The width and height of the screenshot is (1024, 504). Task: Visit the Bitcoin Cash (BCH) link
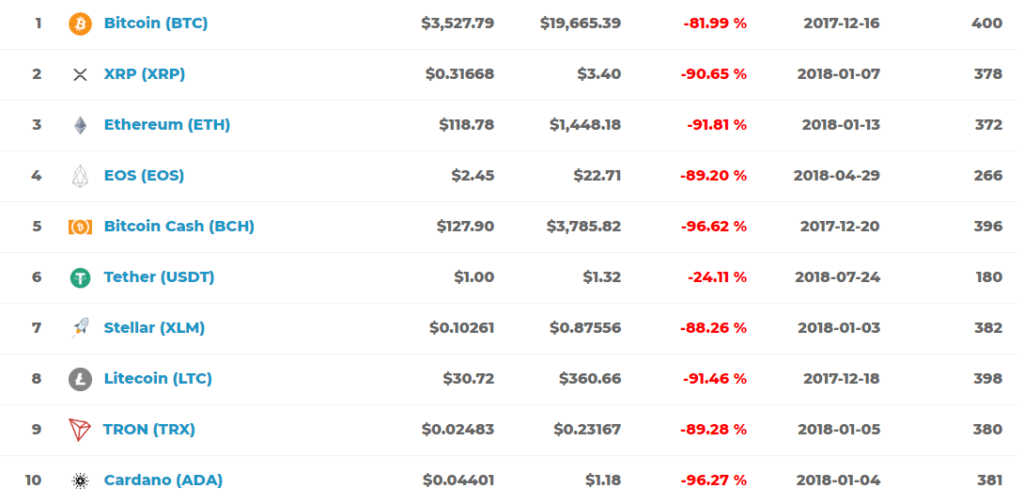(179, 226)
